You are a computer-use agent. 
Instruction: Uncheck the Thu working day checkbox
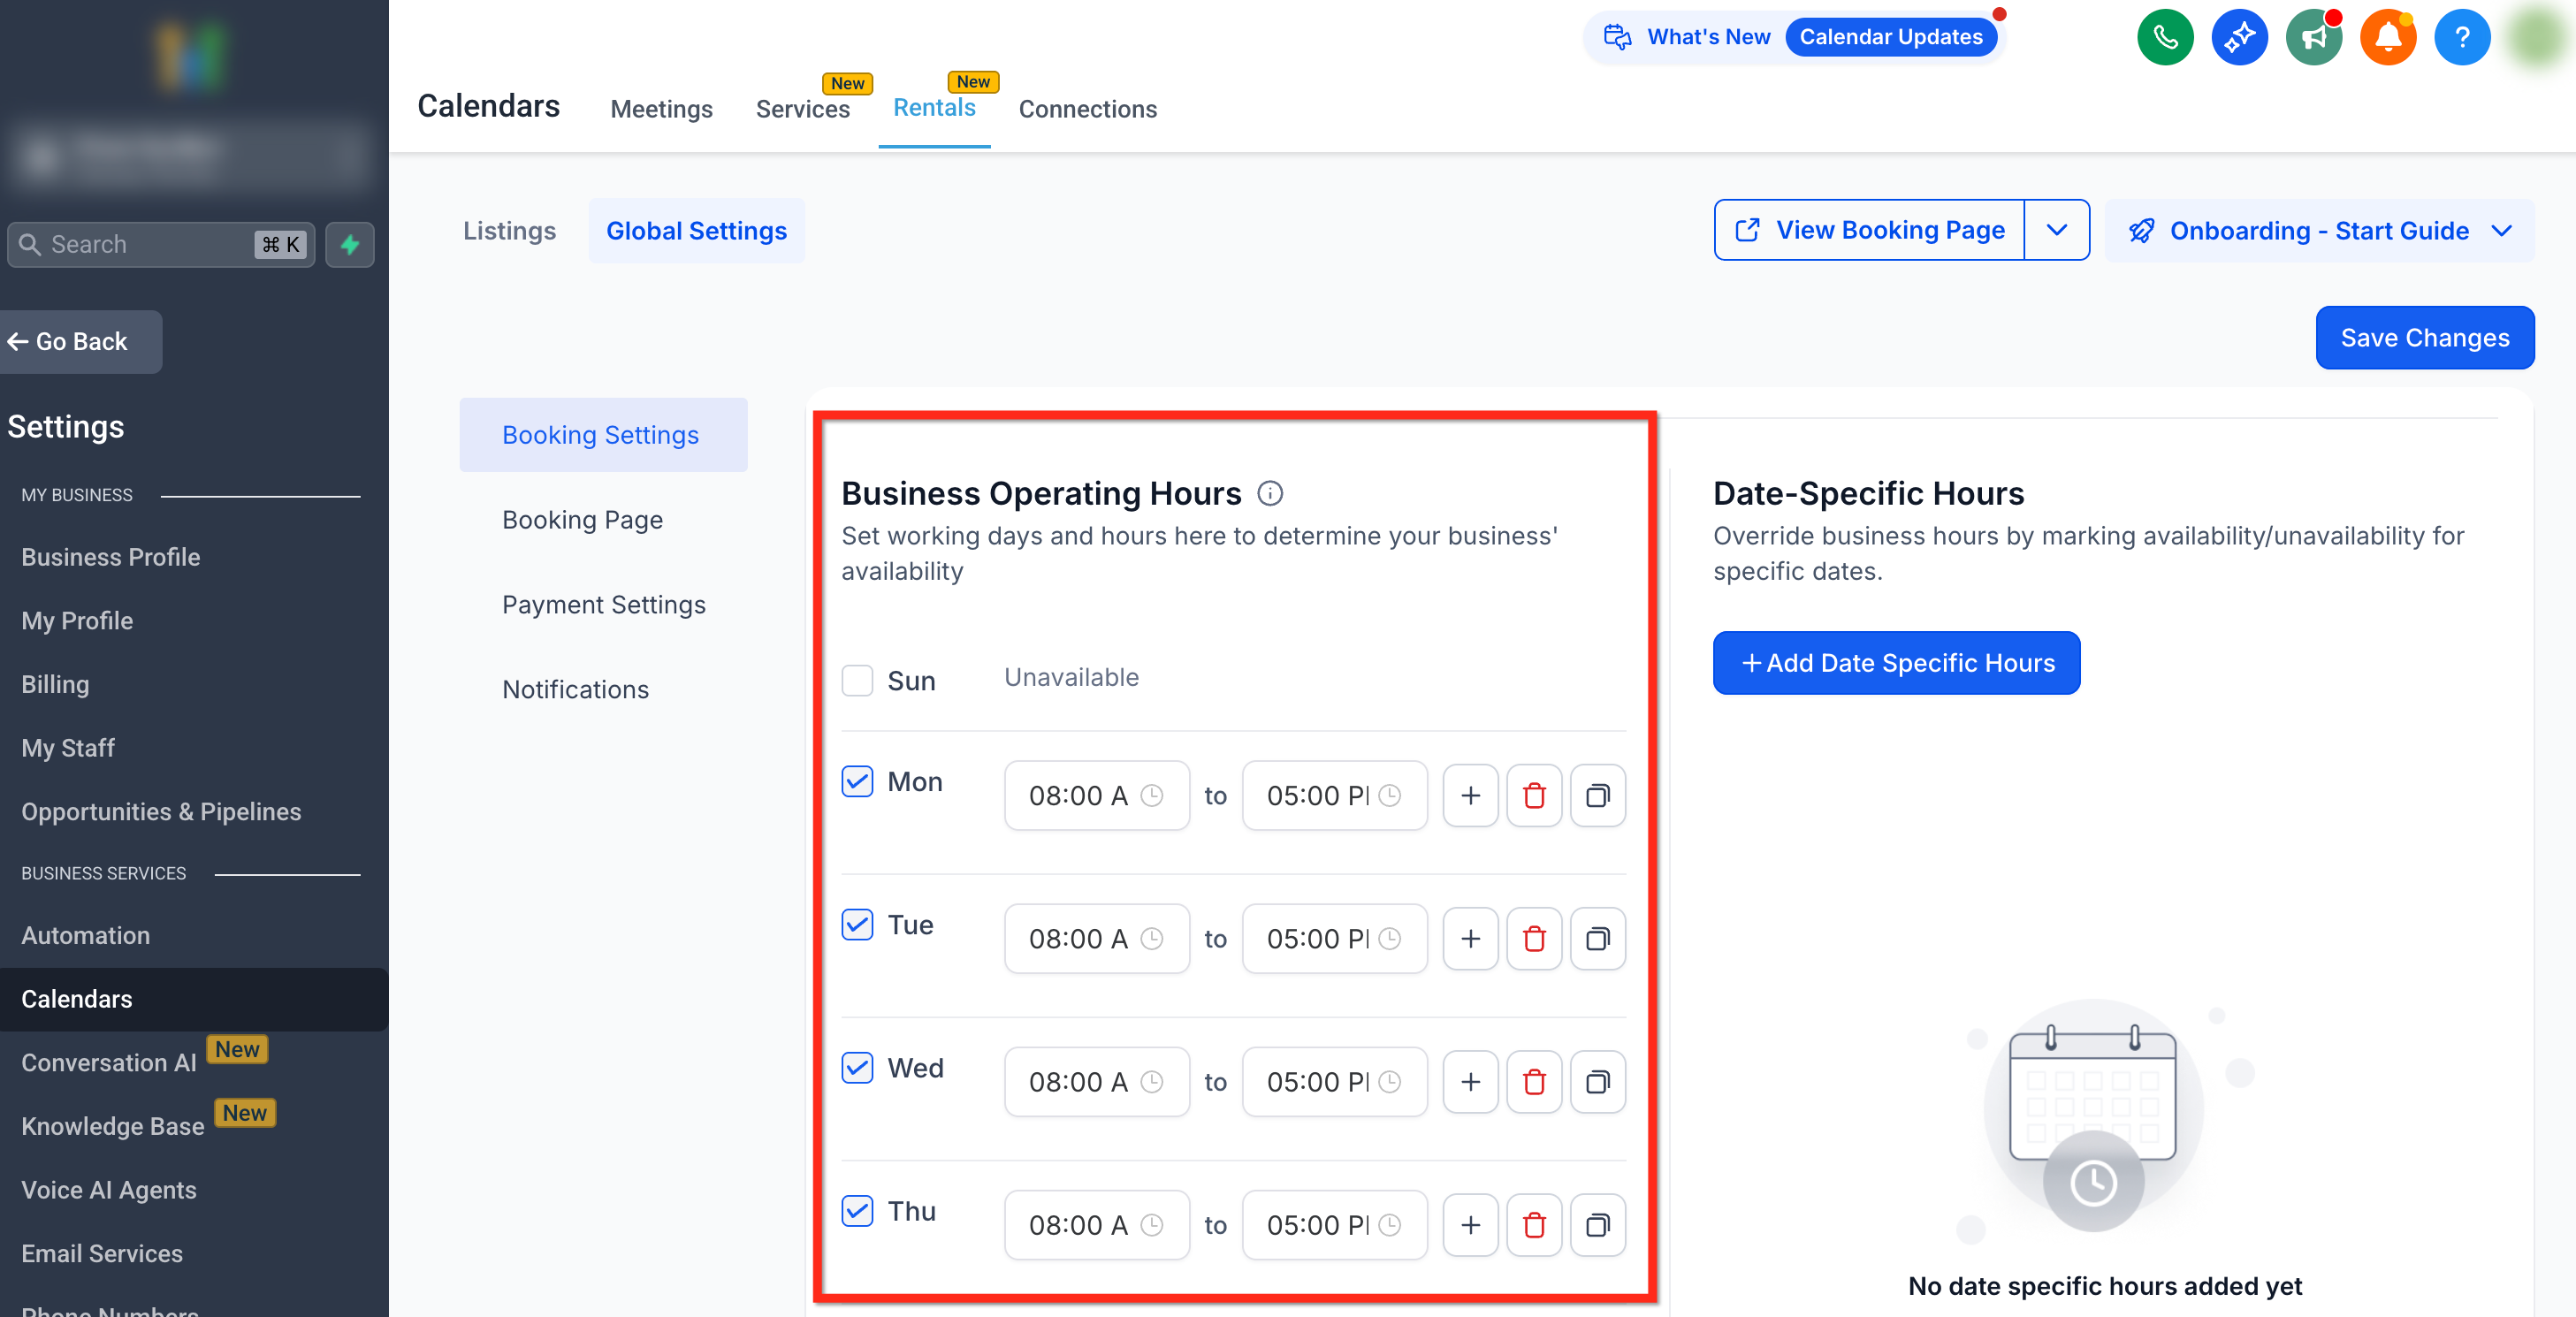tap(857, 1211)
